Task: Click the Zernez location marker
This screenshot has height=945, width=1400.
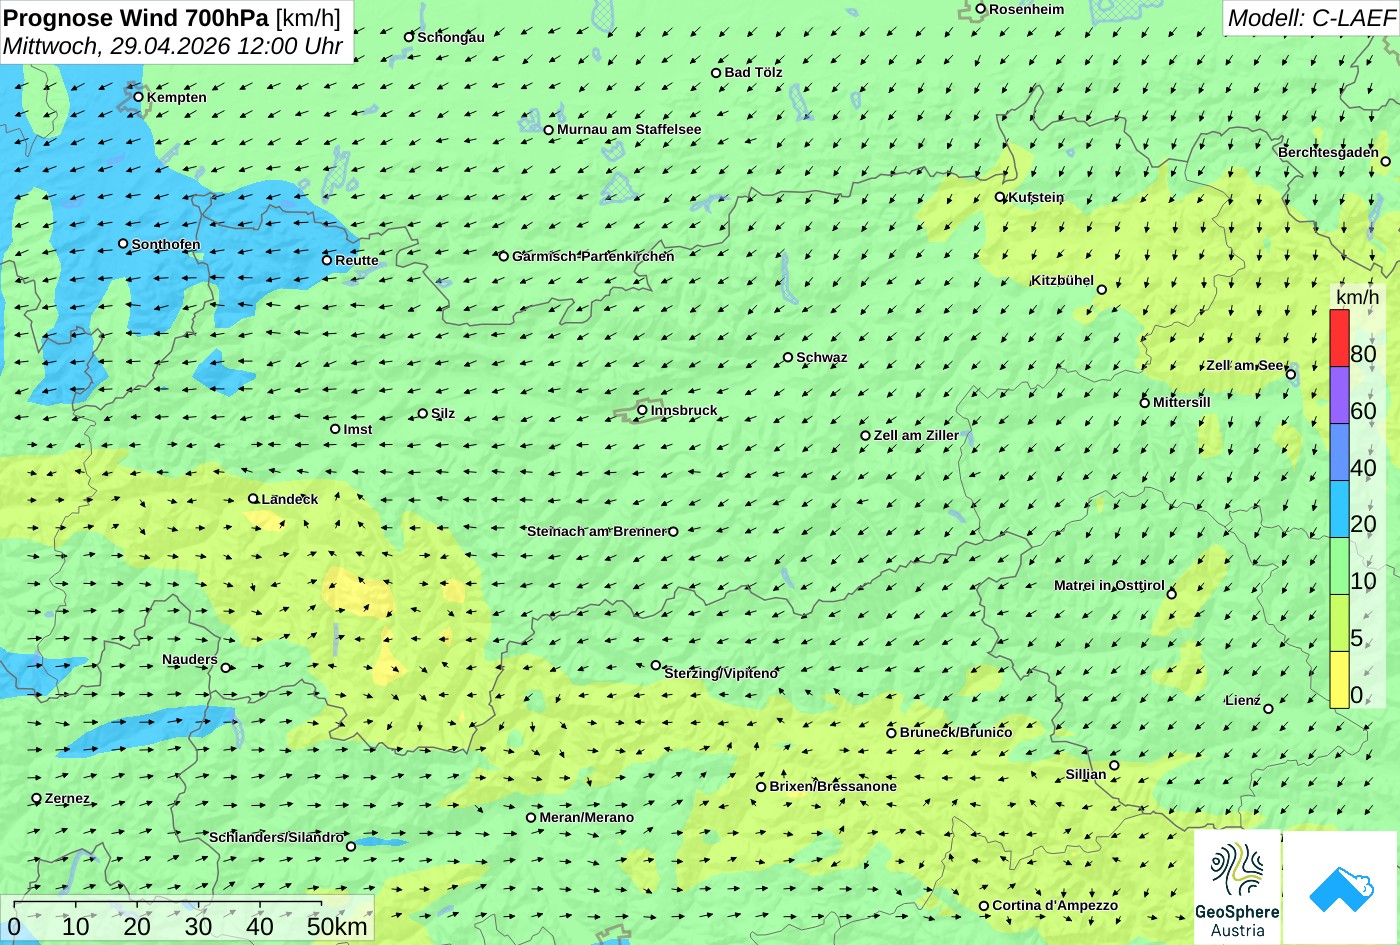Action: [x=37, y=798]
